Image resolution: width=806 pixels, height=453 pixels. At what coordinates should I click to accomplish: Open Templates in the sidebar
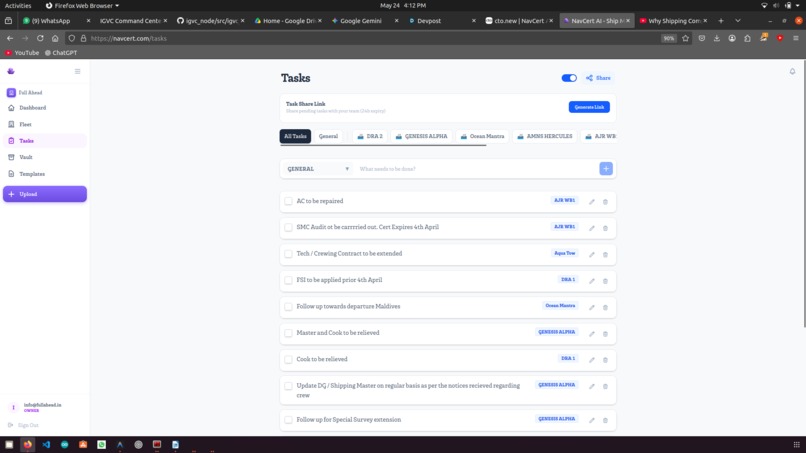click(x=45, y=174)
